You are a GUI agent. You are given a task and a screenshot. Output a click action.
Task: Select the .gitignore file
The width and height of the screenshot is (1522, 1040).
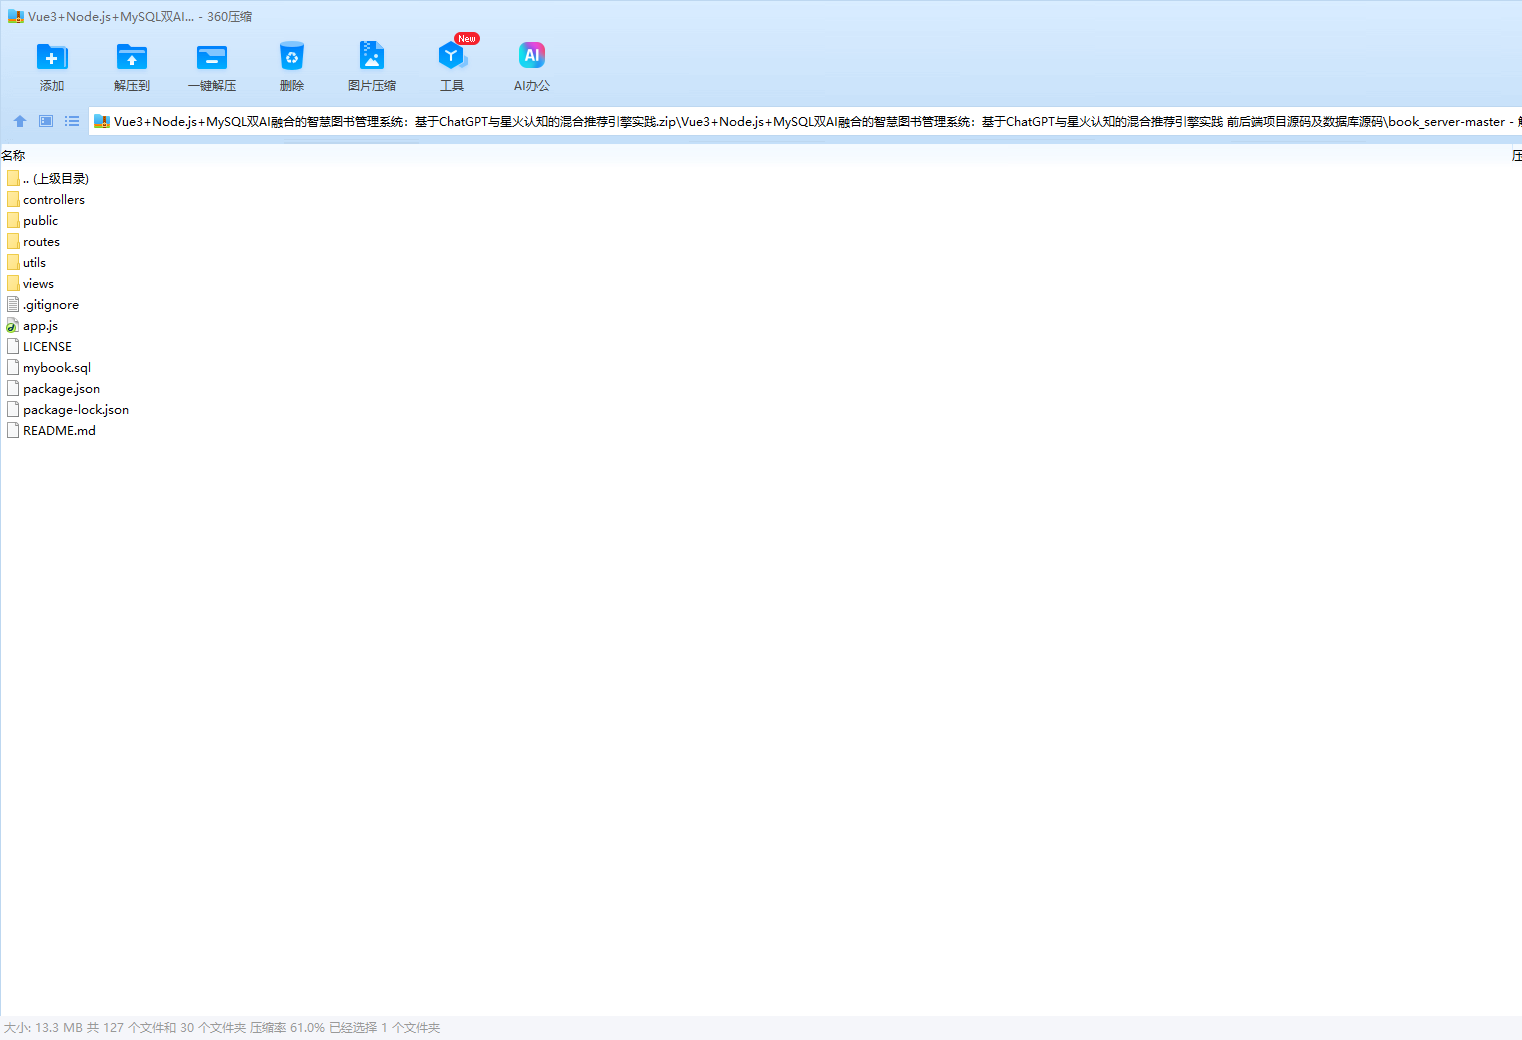(42, 304)
